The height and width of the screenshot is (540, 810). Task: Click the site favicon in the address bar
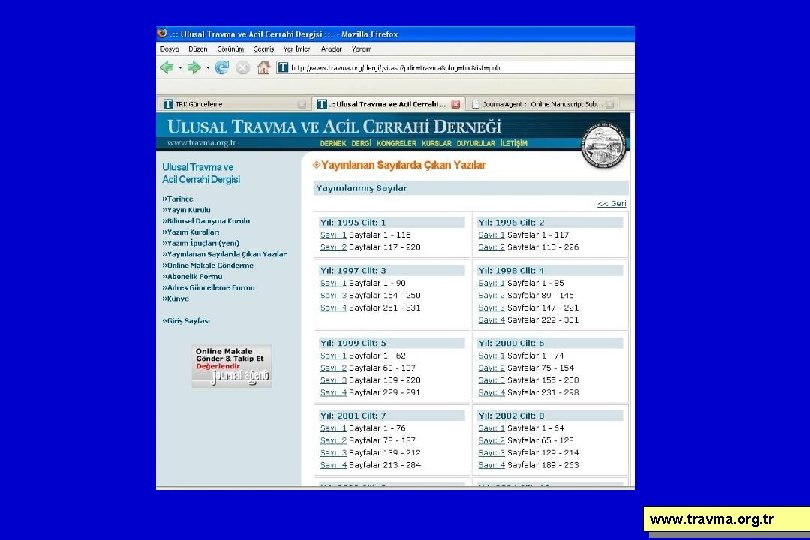[x=283, y=67]
